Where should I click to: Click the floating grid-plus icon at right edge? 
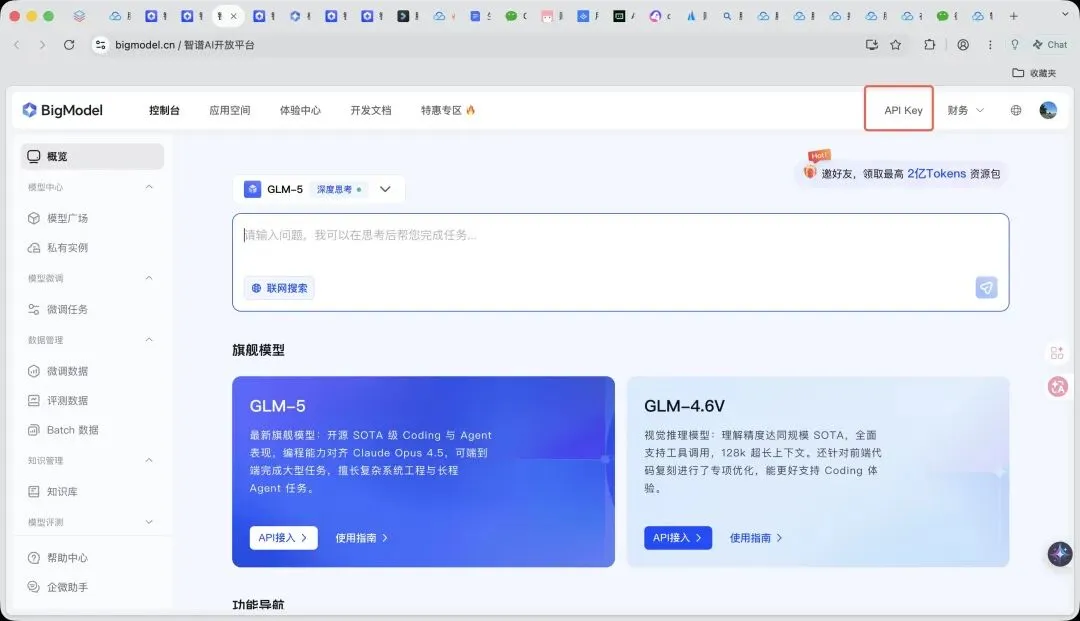1057,353
